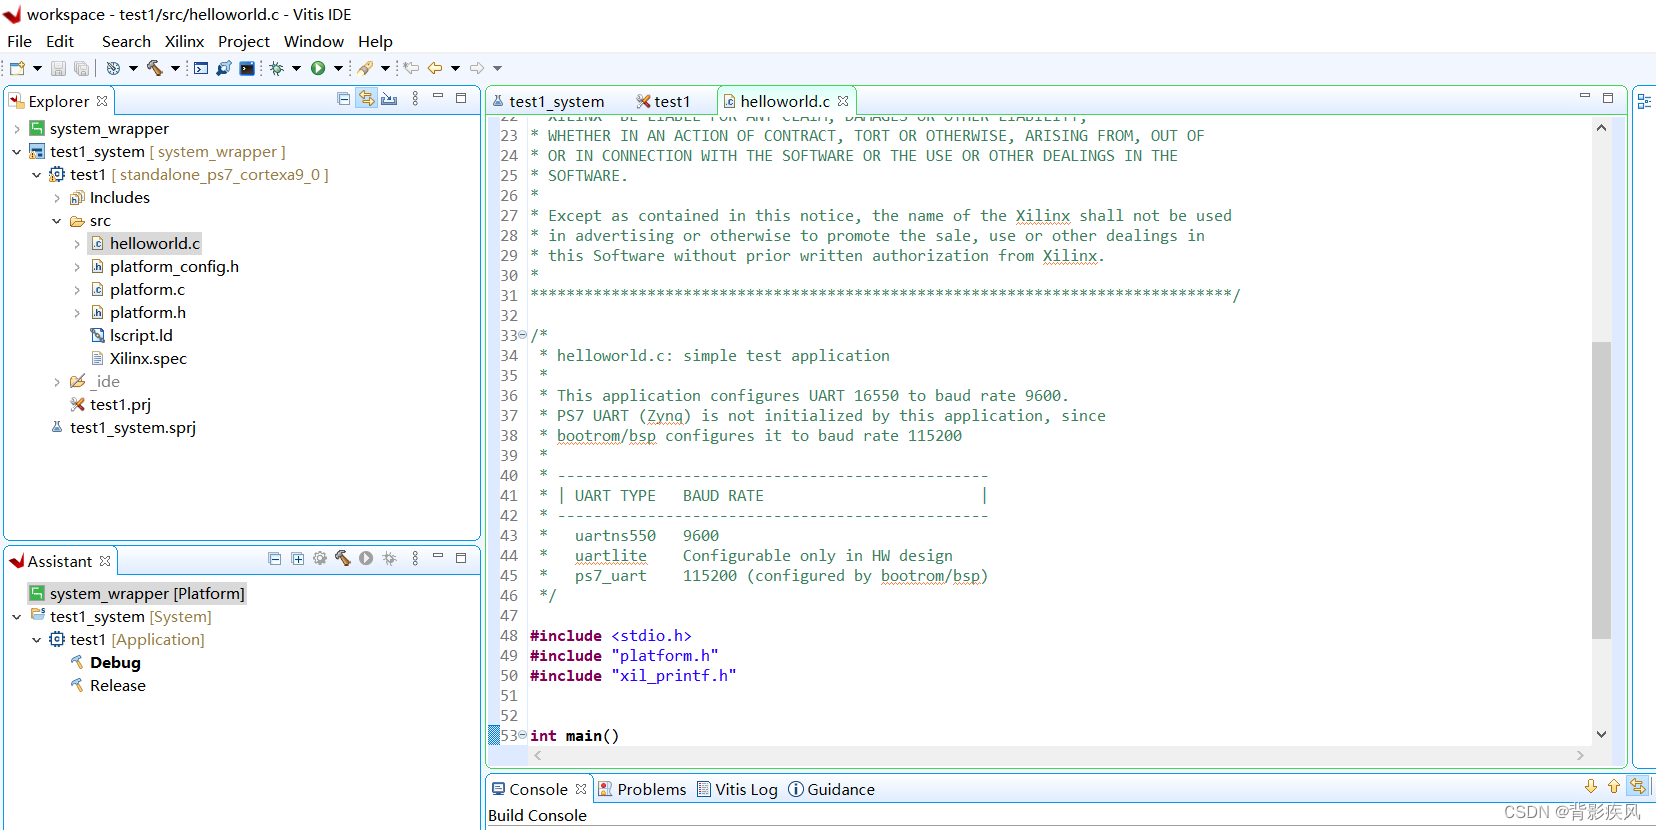Open Explorer view menu (three dots)
The height and width of the screenshot is (830, 1656).
click(415, 99)
